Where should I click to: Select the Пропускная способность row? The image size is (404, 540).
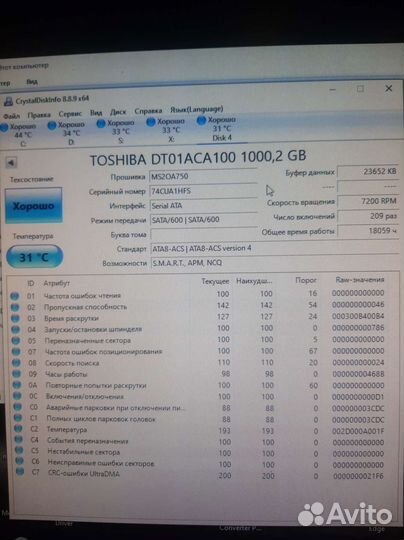point(198,306)
